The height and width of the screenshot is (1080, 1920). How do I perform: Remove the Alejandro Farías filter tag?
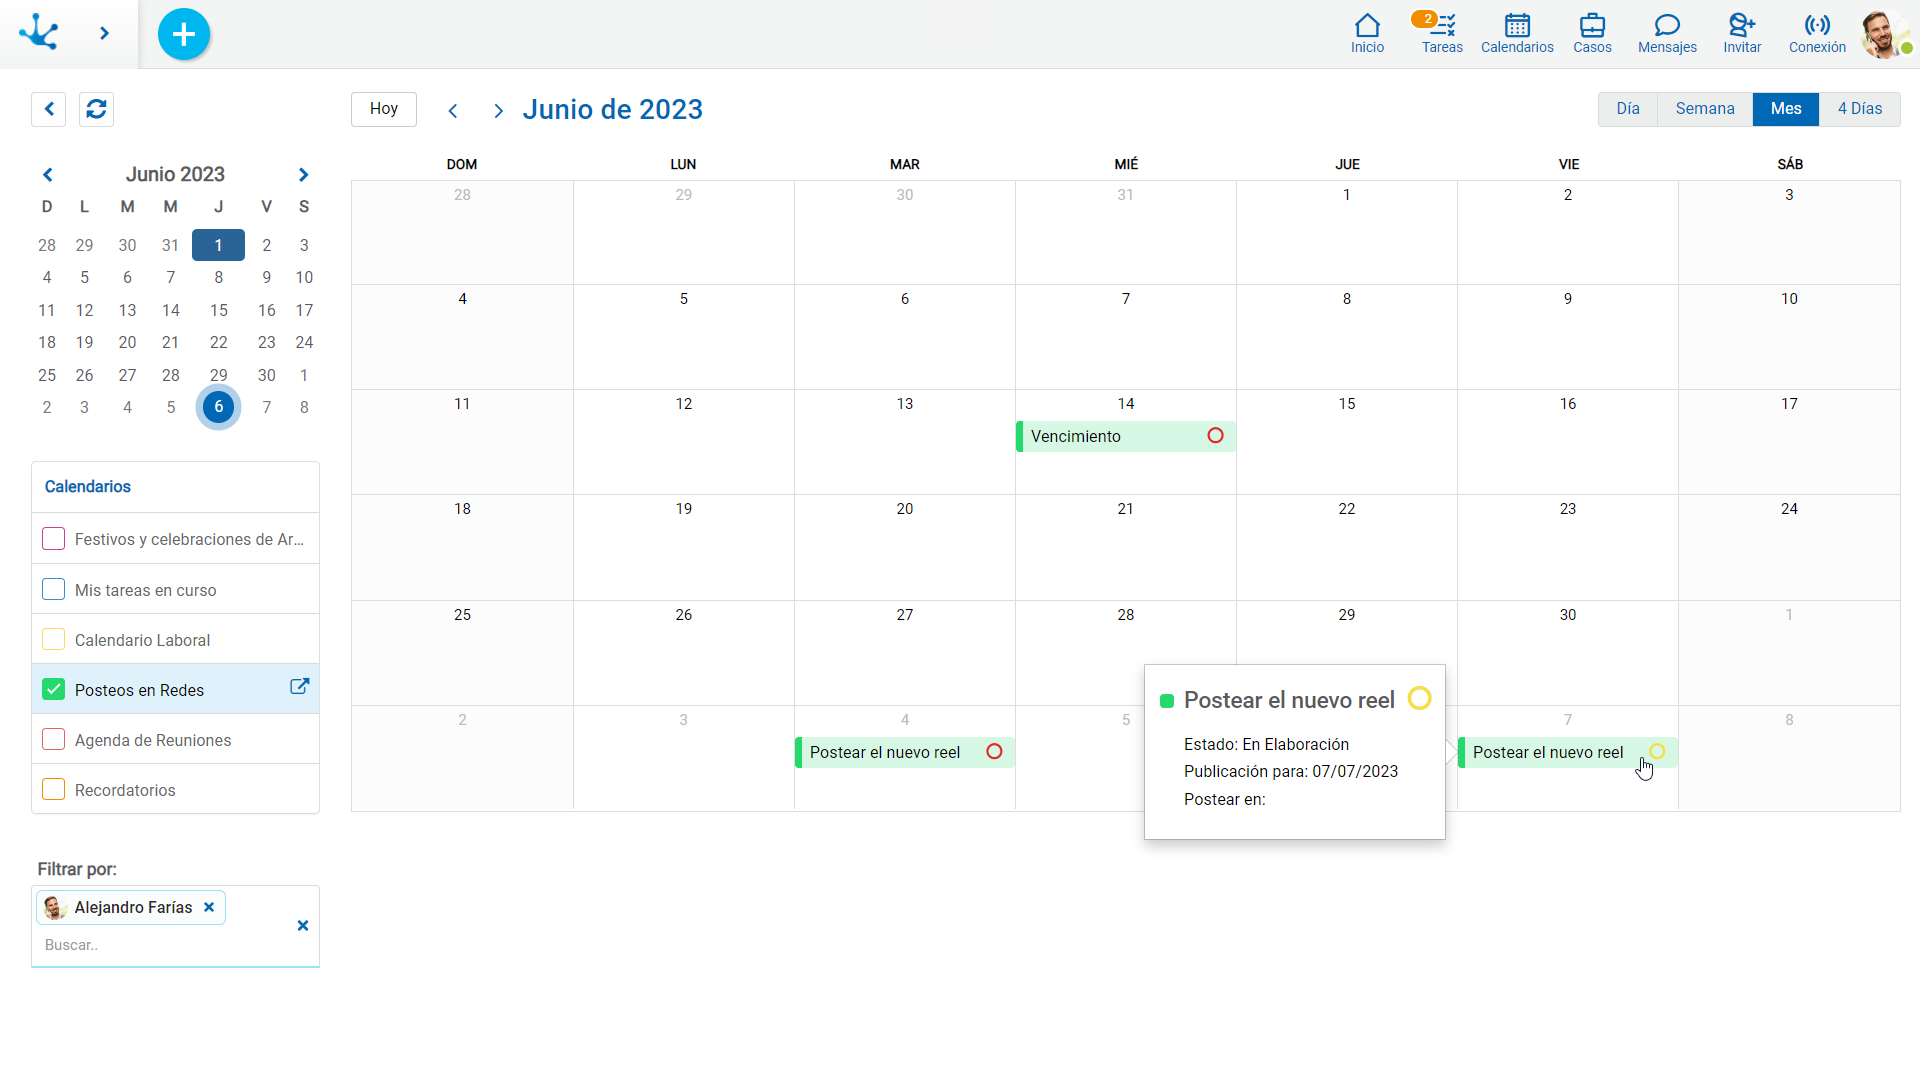pyautogui.click(x=209, y=908)
